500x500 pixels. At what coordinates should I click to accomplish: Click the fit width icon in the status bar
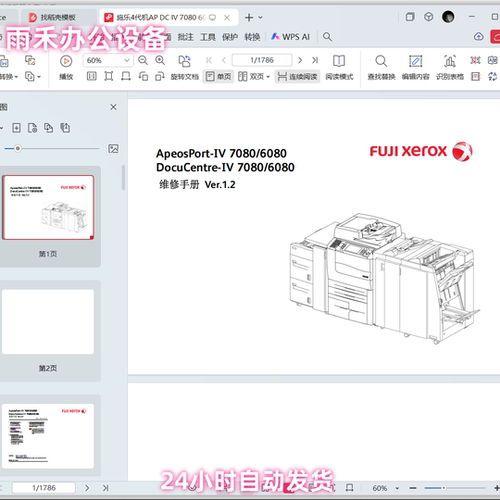[x=349, y=488]
